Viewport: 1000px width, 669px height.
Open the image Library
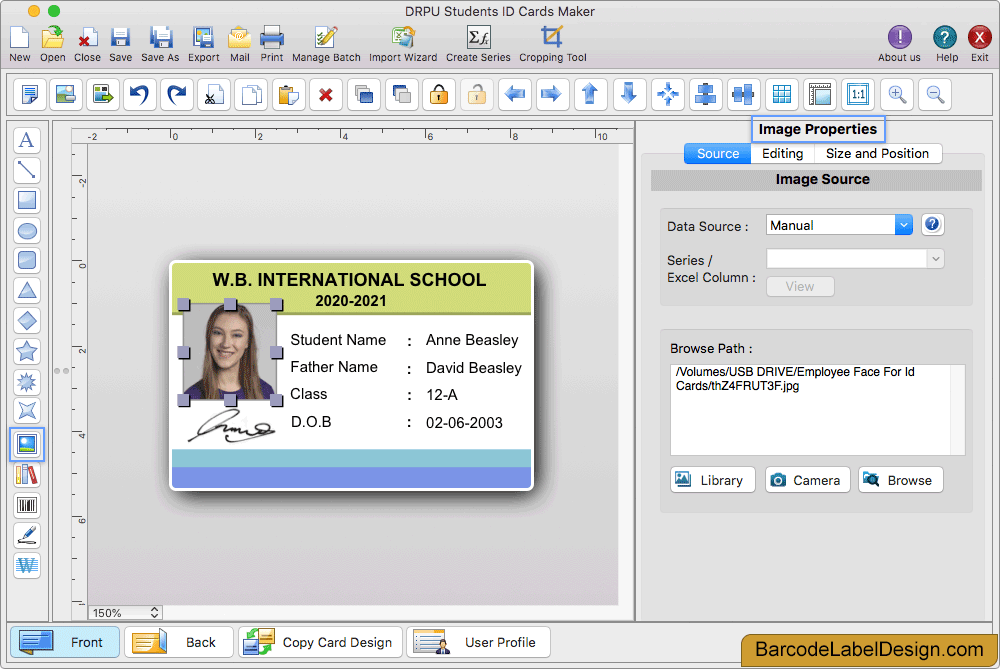712,480
